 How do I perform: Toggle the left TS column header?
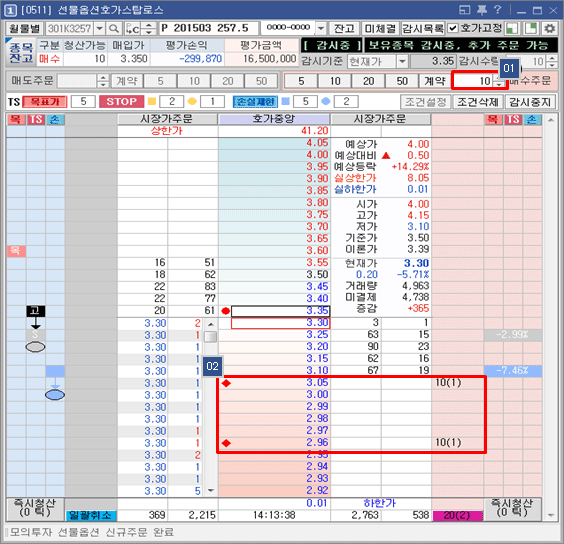click(36, 119)
